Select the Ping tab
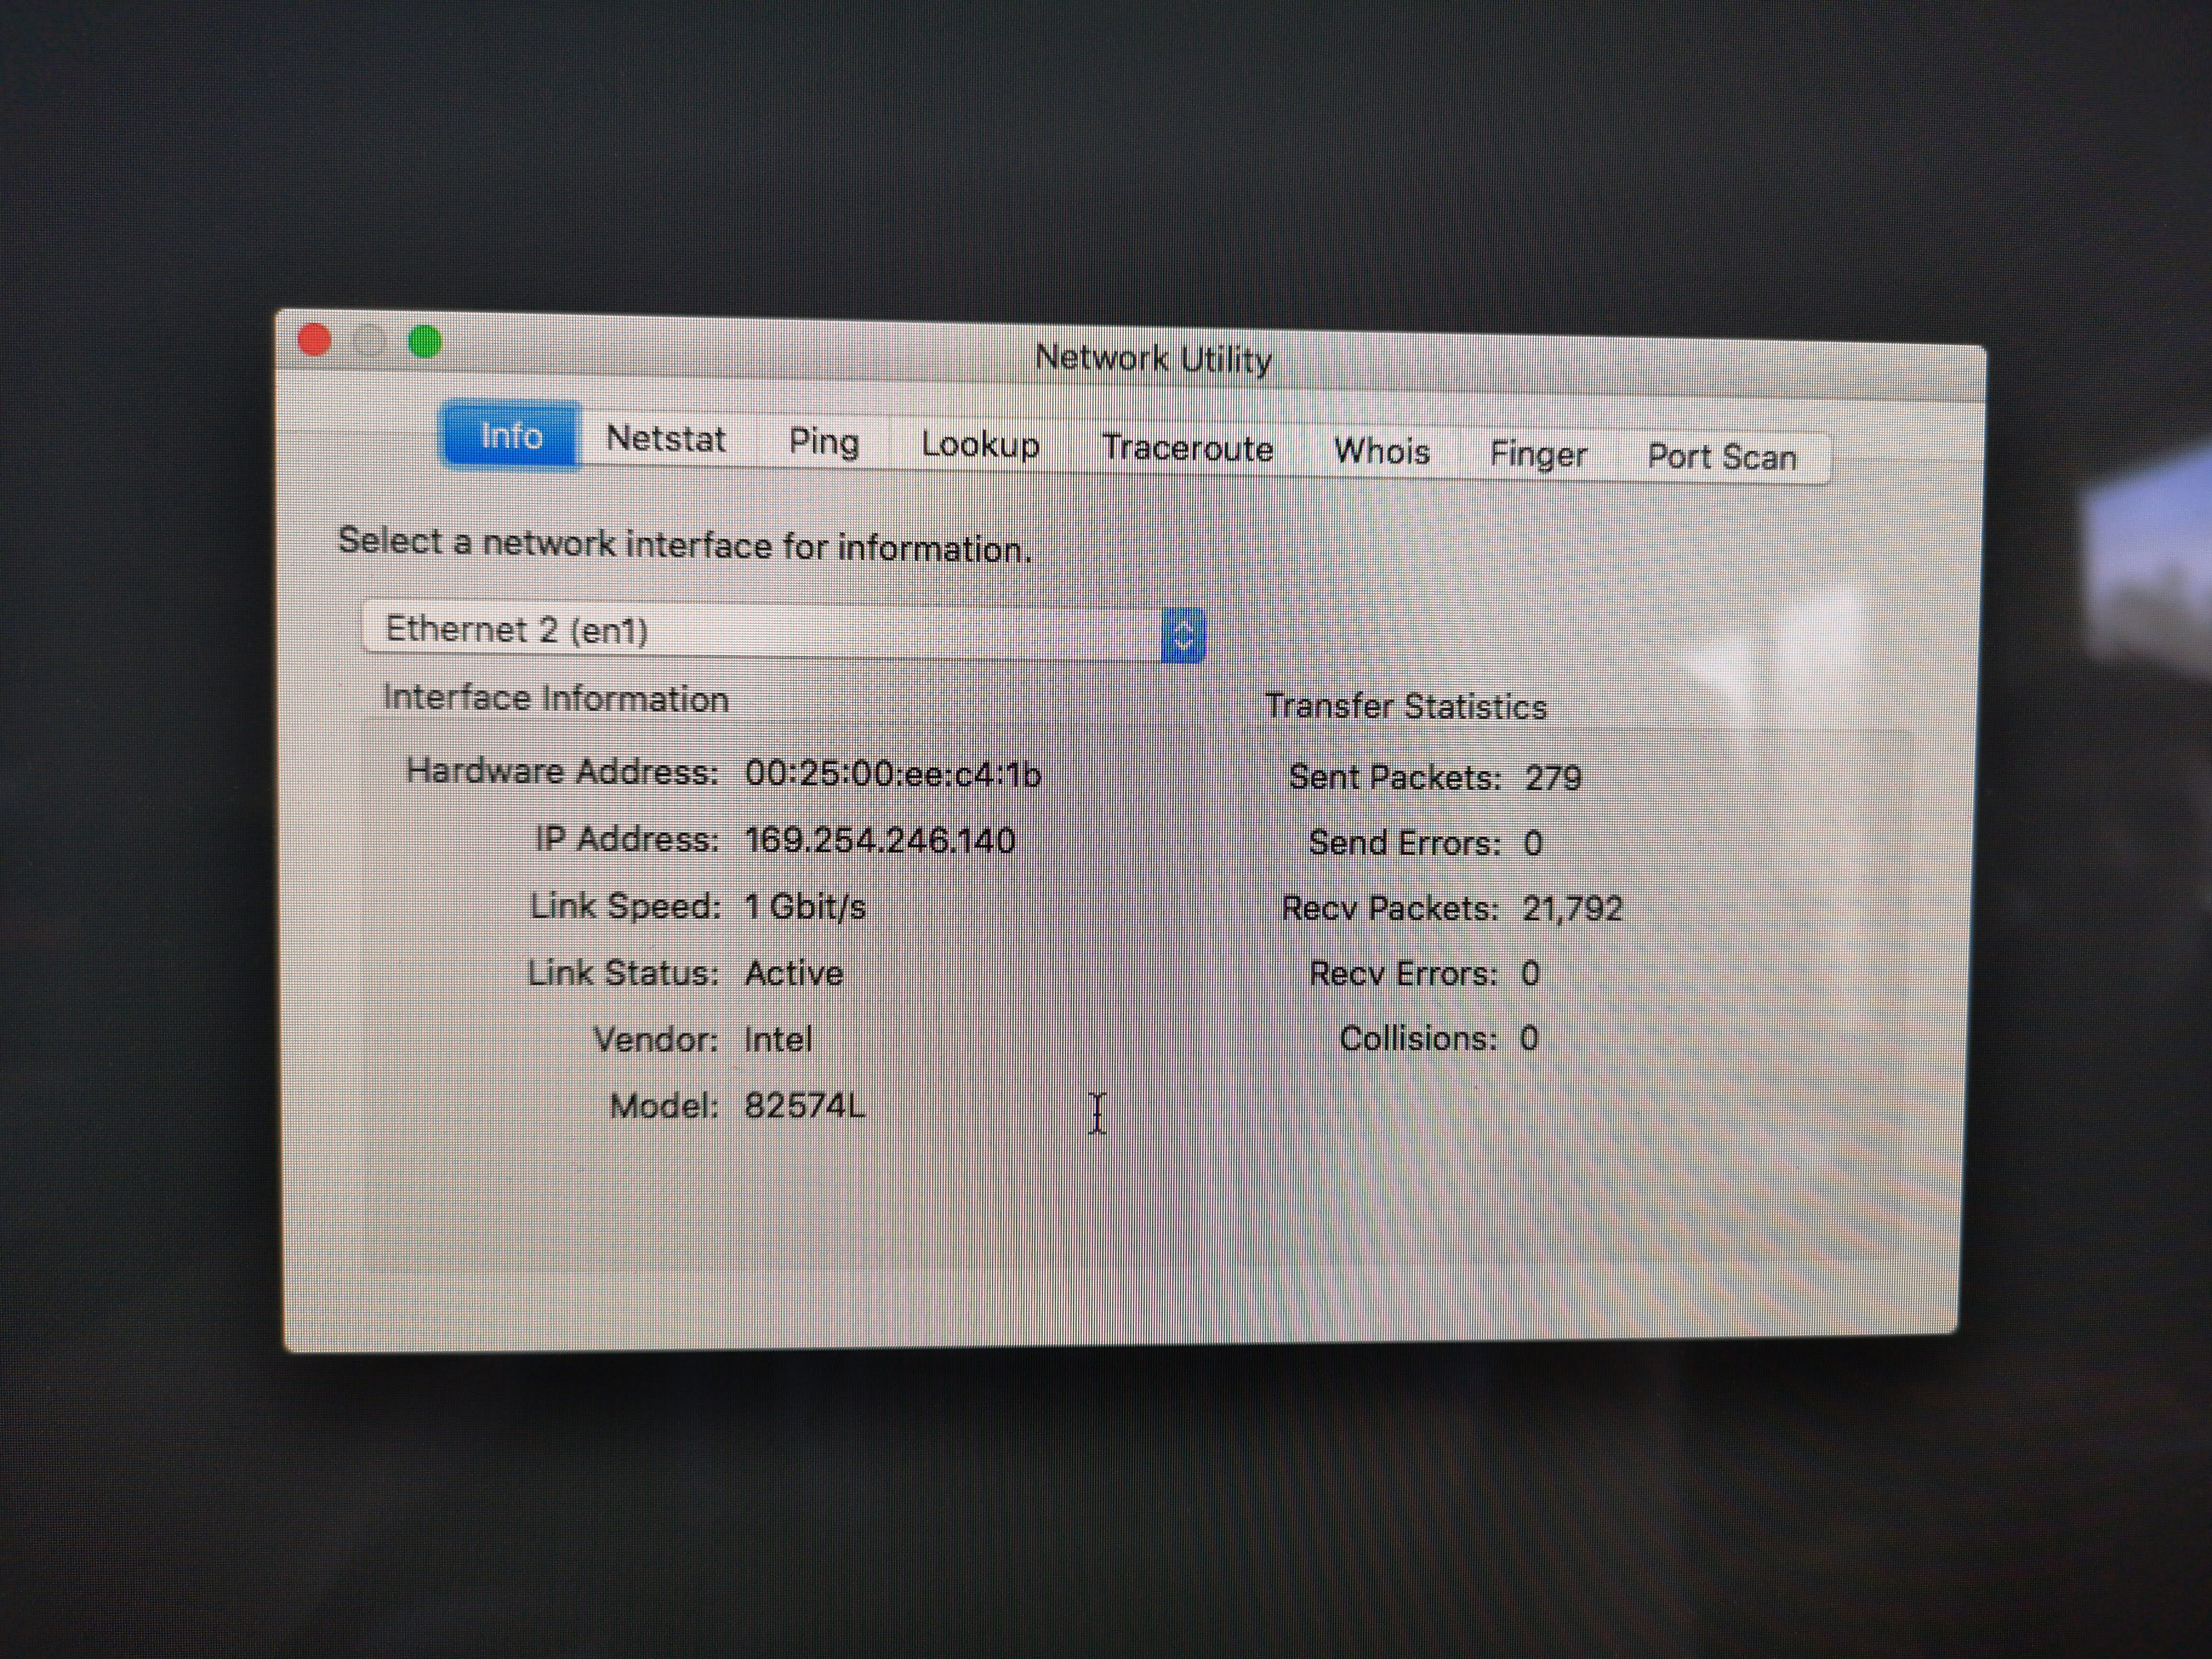Screen dimensions: 2212x1659 [x=823, y=441]
